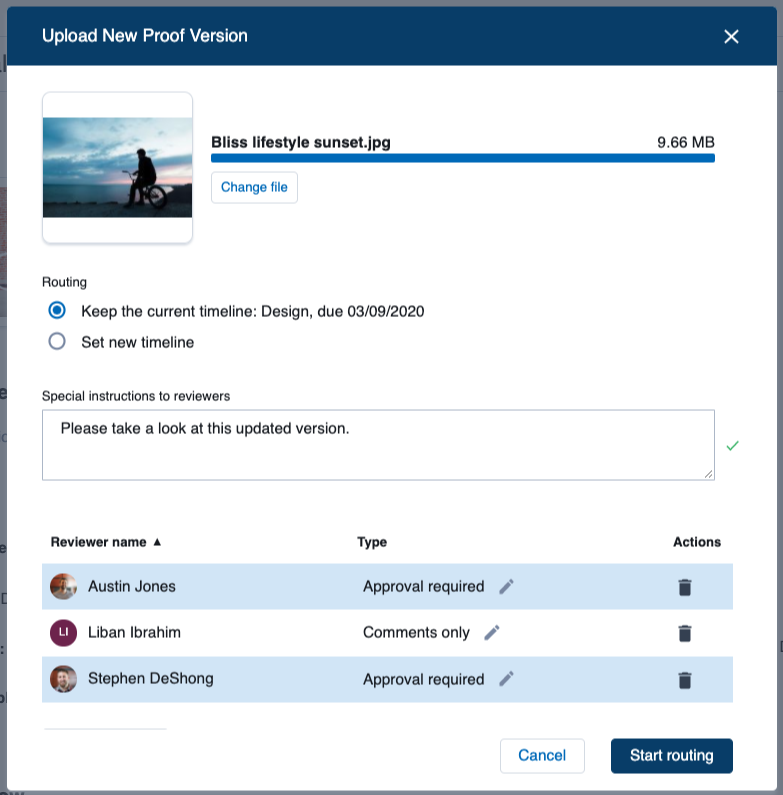Click the special instructions text box
The width and height of the screenshot is (783, 795).
pos(378,445)
